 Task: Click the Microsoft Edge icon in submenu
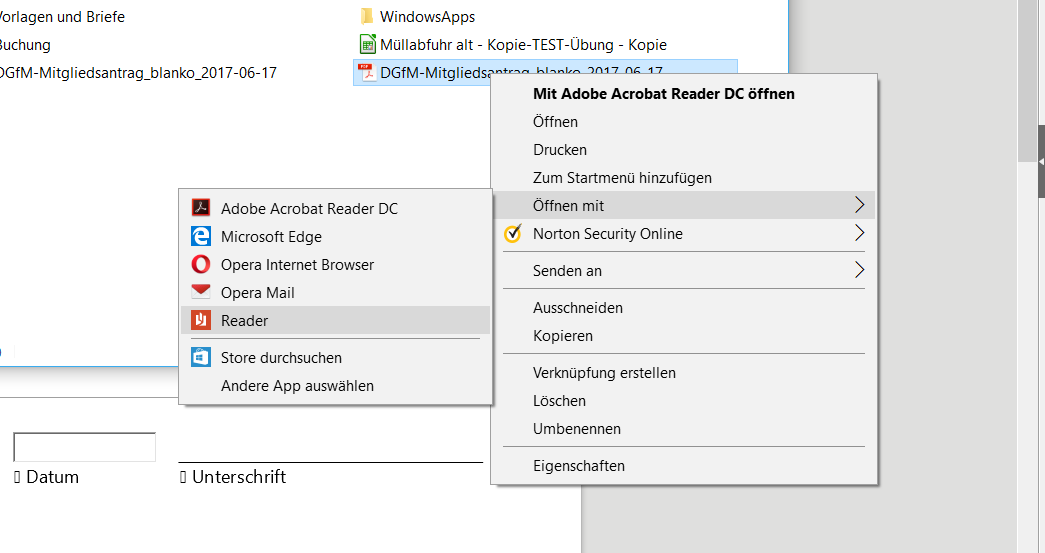click(x=201, y=236)
